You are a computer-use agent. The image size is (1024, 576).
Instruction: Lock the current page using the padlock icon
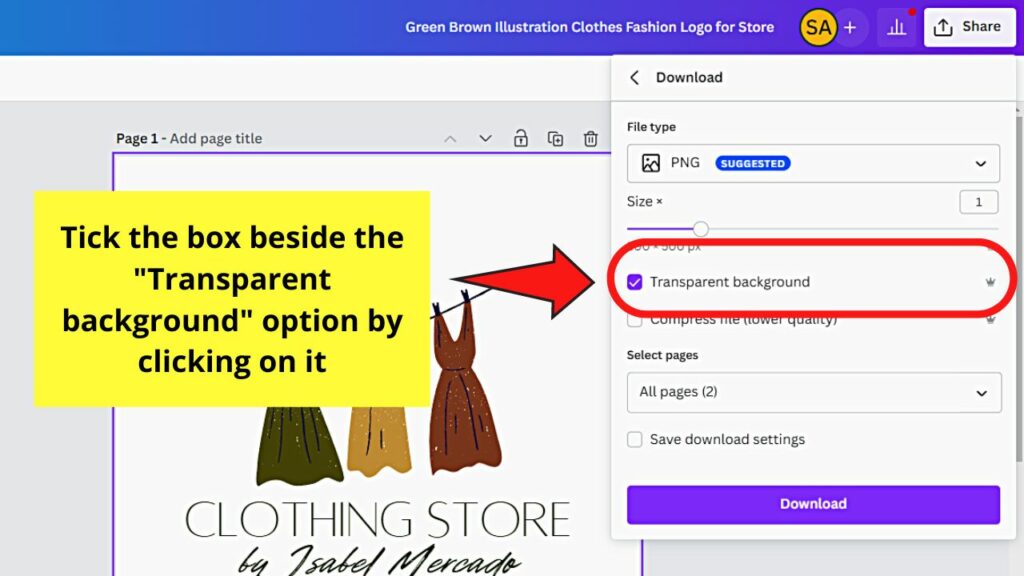(520, 139)
